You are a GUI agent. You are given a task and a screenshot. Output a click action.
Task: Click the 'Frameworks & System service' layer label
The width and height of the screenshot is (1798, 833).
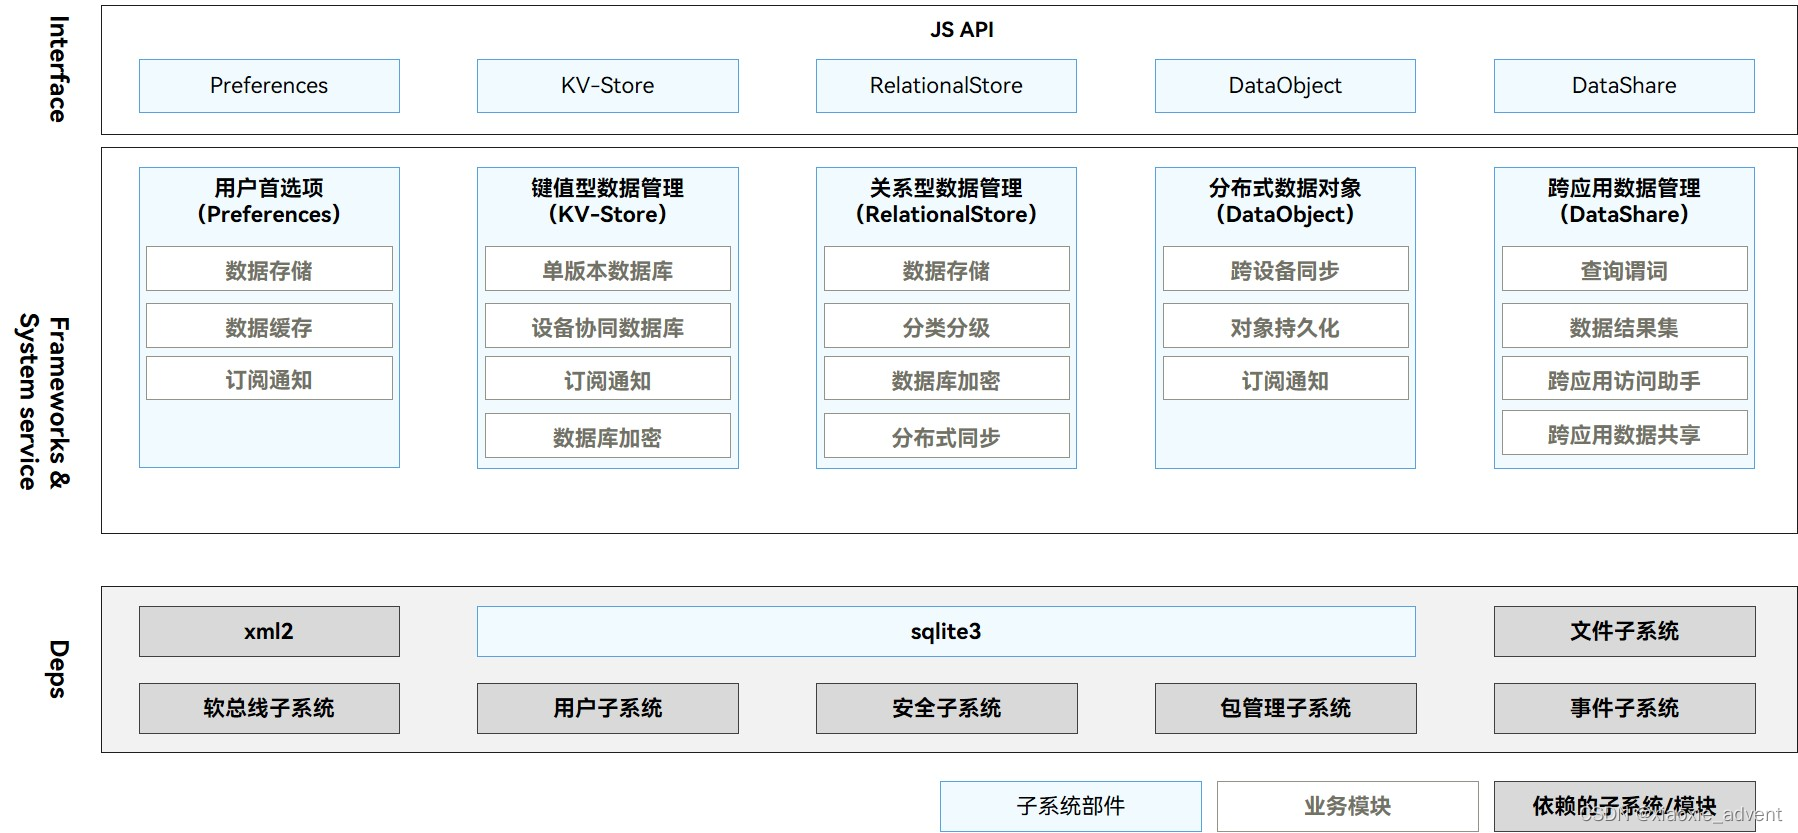[x=45, y=402]
